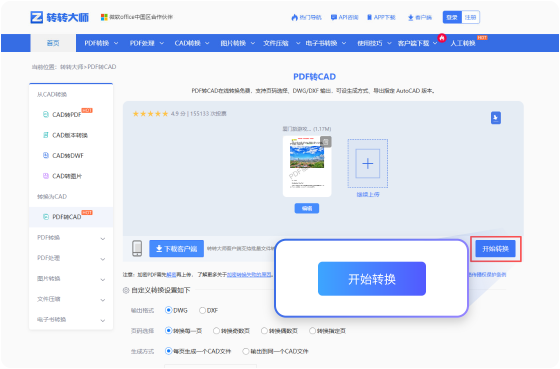
Task: Open 文件压缩 menu in top navigation bar
Action: click(x=281, y=43)
